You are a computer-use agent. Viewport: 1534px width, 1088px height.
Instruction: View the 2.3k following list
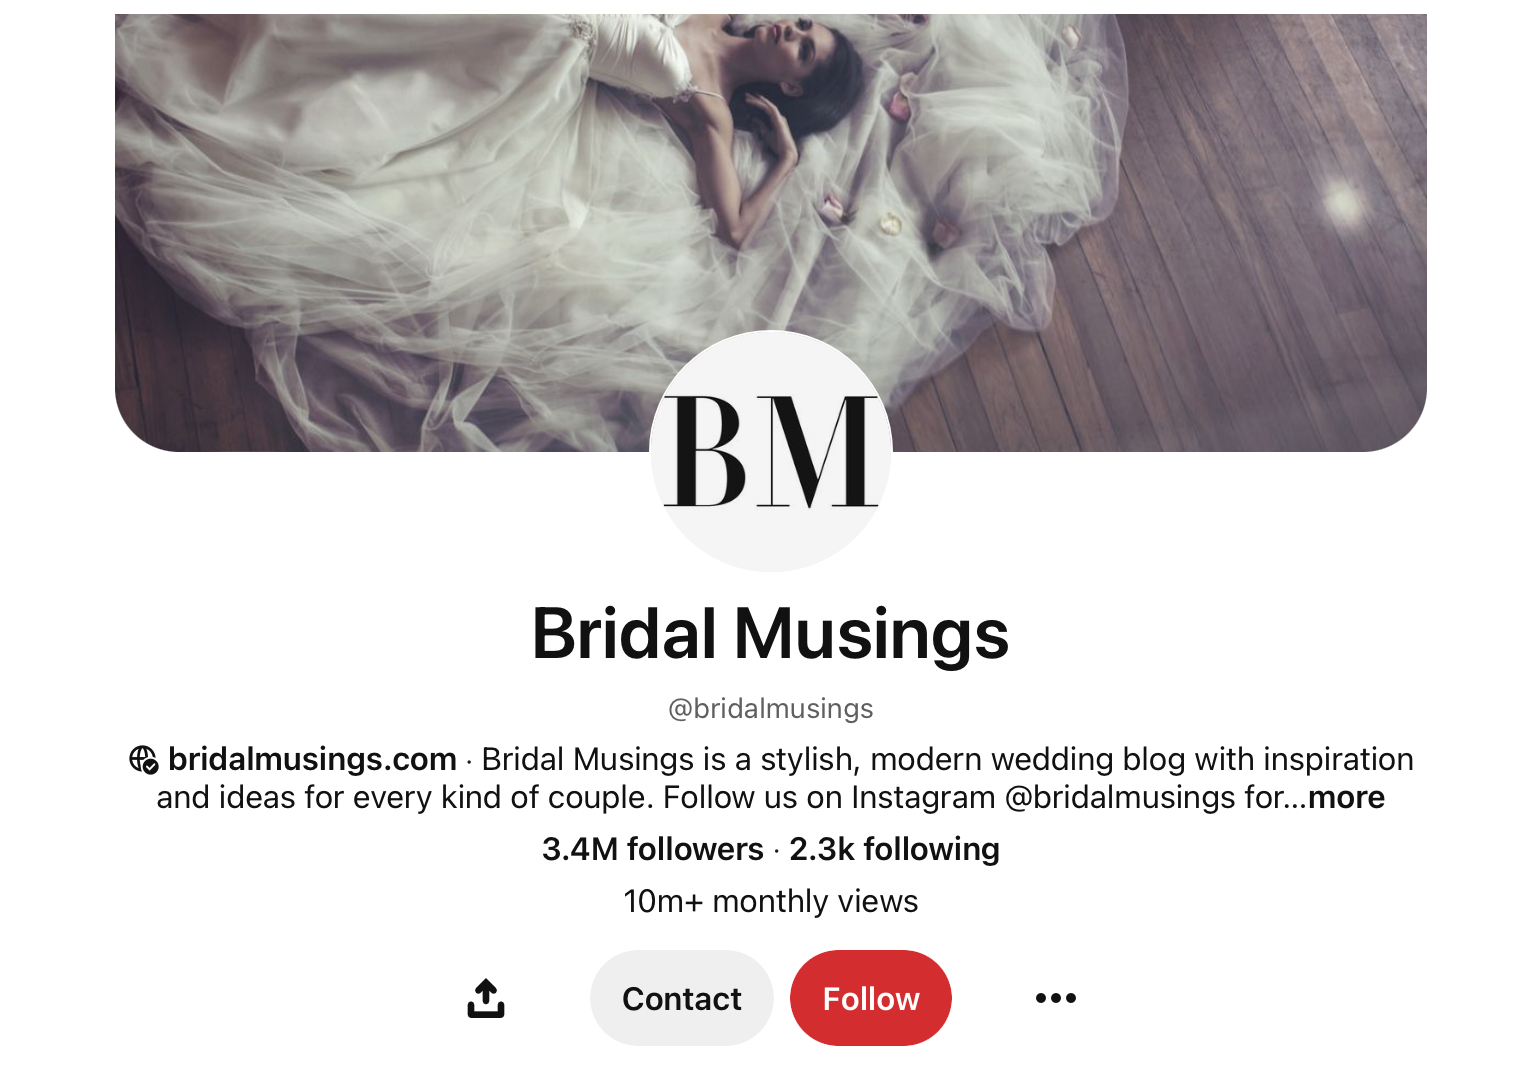pyautogui.click(x=894, y=849)
